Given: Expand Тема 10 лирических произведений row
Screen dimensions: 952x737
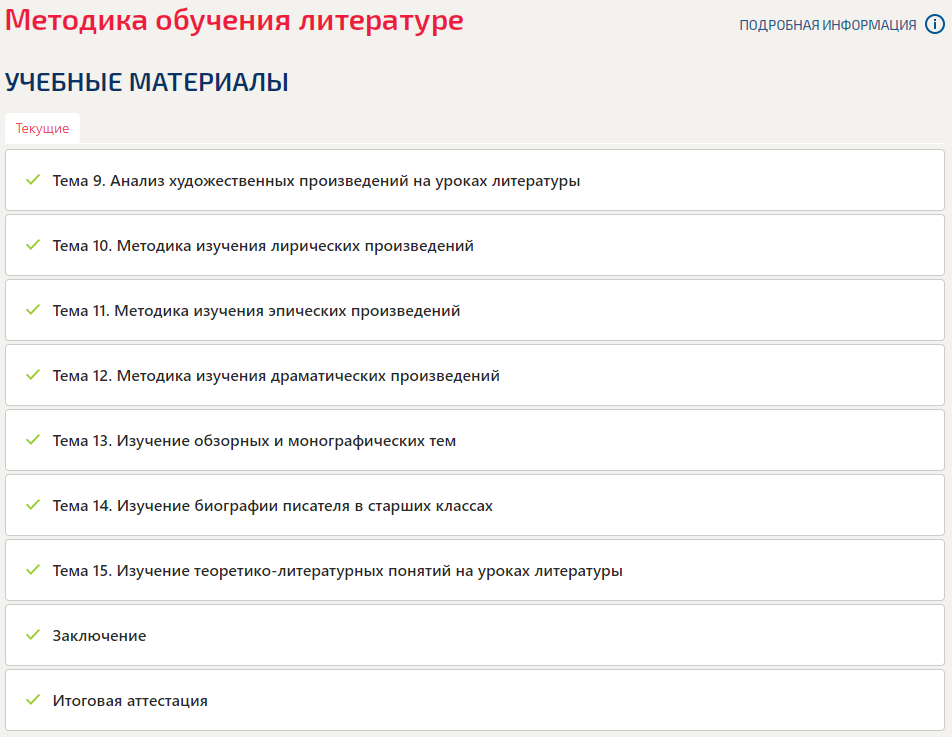Looking at the screenshot, I should [x=475, y=245].
